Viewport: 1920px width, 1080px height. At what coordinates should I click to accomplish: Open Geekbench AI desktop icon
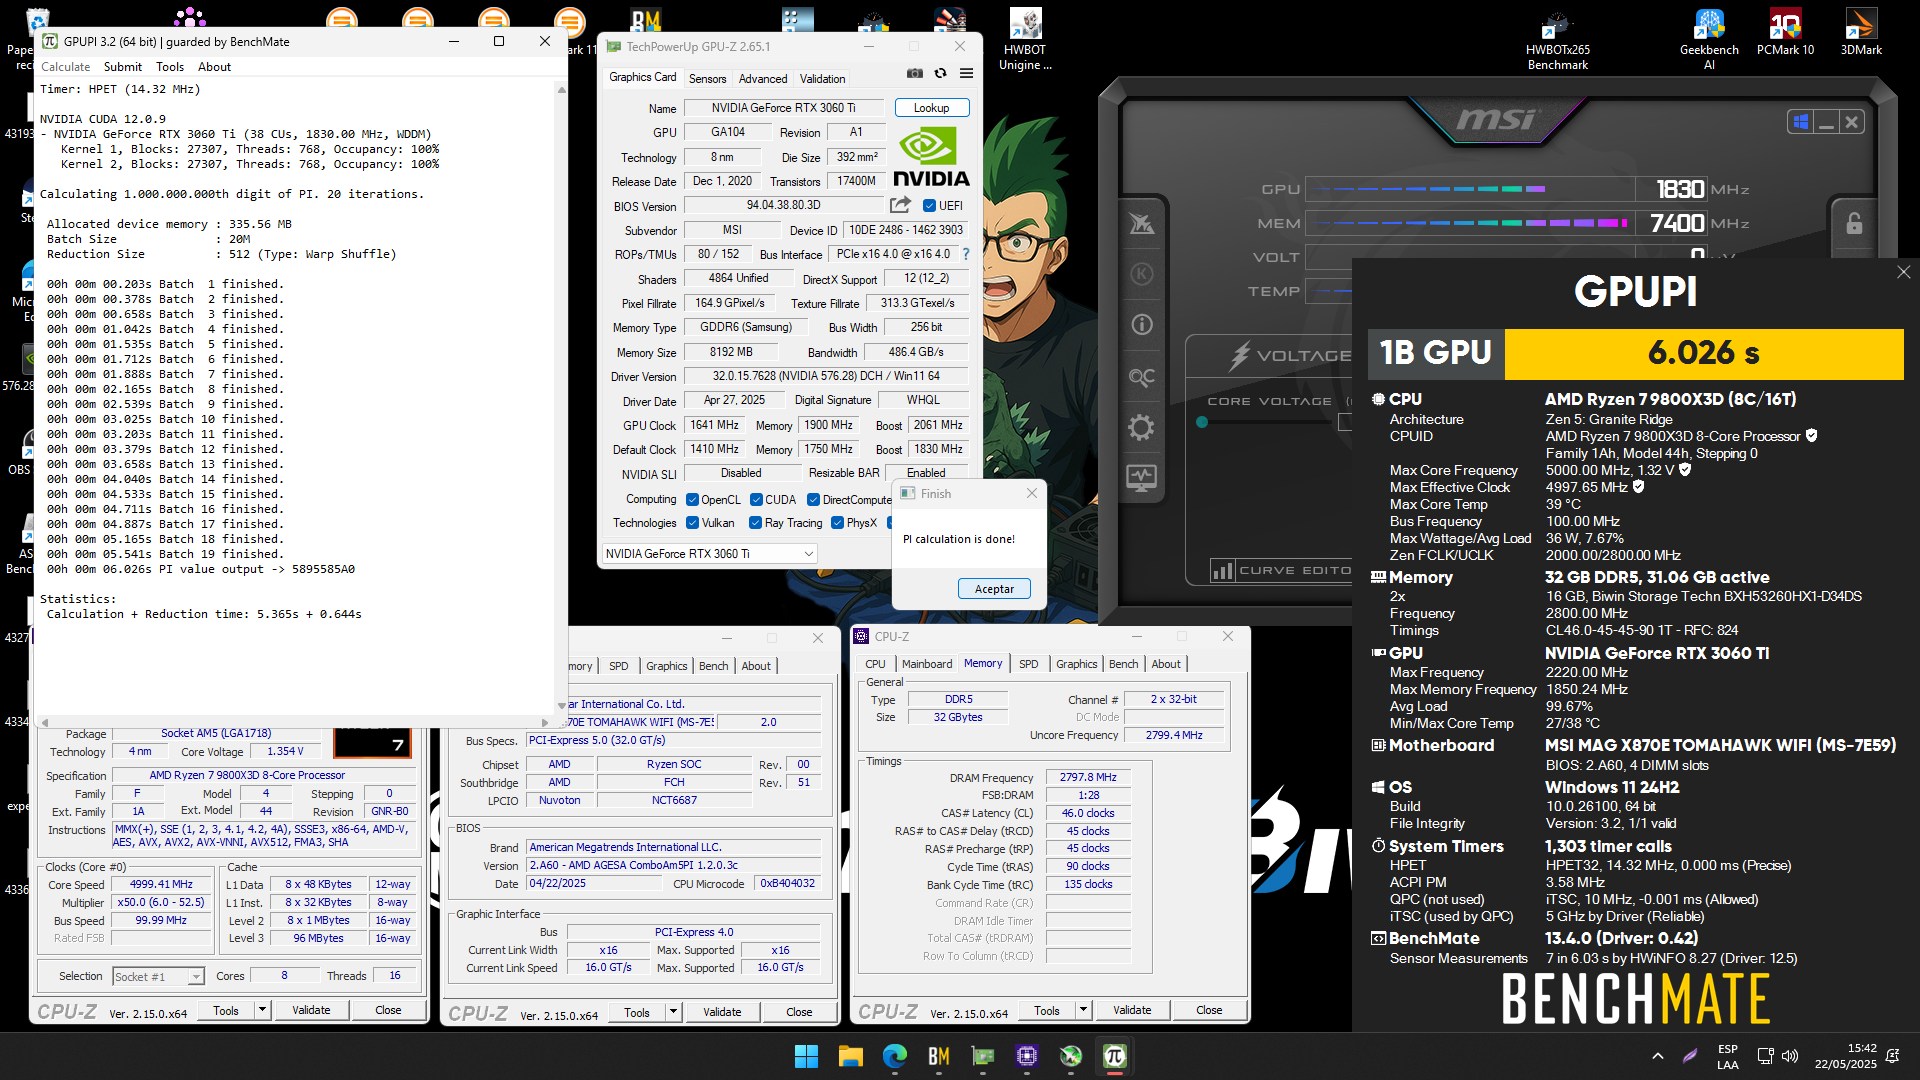pos(1709,40)
